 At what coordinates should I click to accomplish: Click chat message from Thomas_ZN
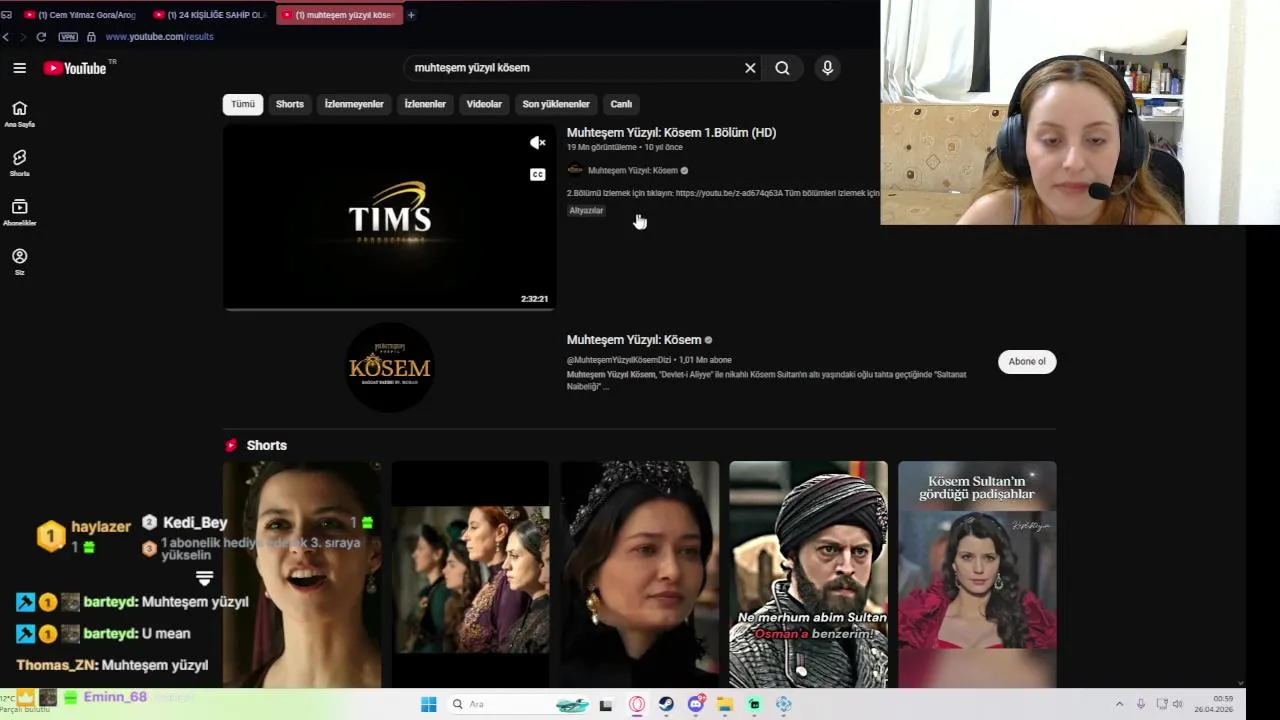point(112,665)
